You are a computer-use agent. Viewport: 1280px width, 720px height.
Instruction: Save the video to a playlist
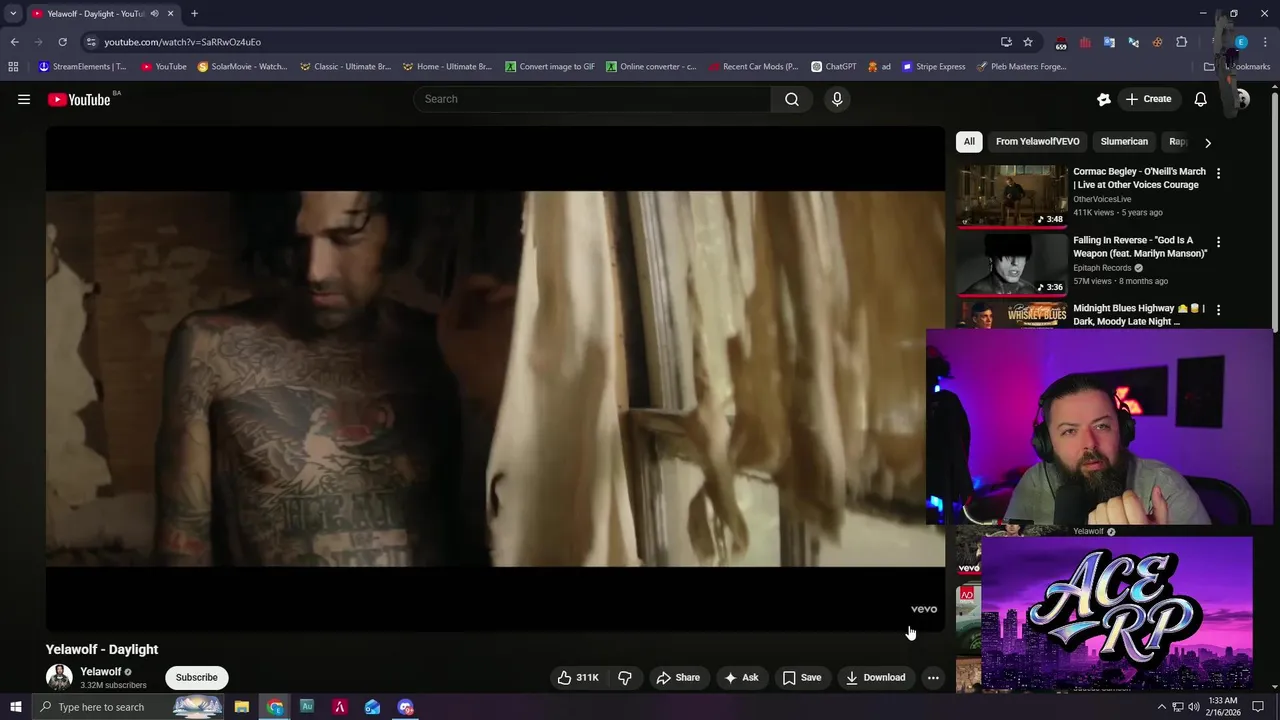coord(802,677)
